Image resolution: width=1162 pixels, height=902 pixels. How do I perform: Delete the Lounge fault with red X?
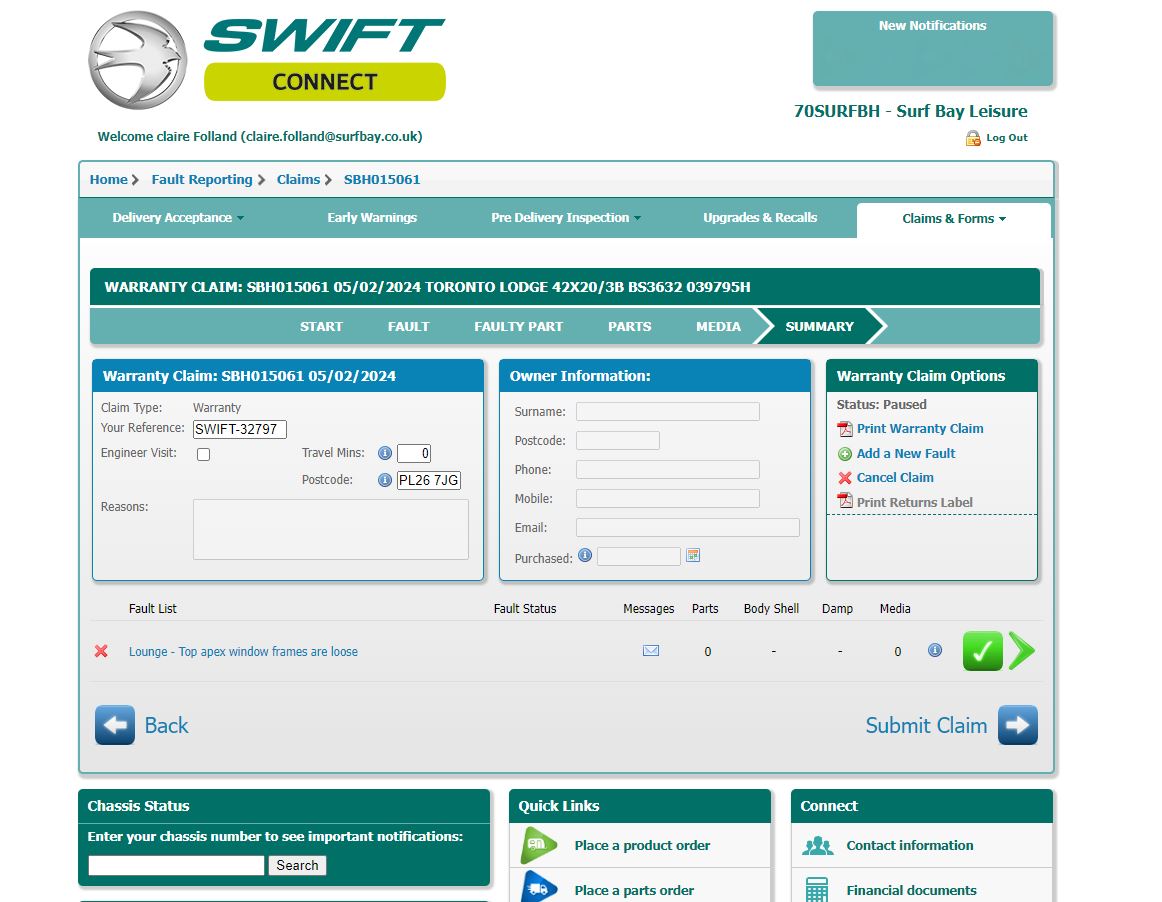pos(102,651)
